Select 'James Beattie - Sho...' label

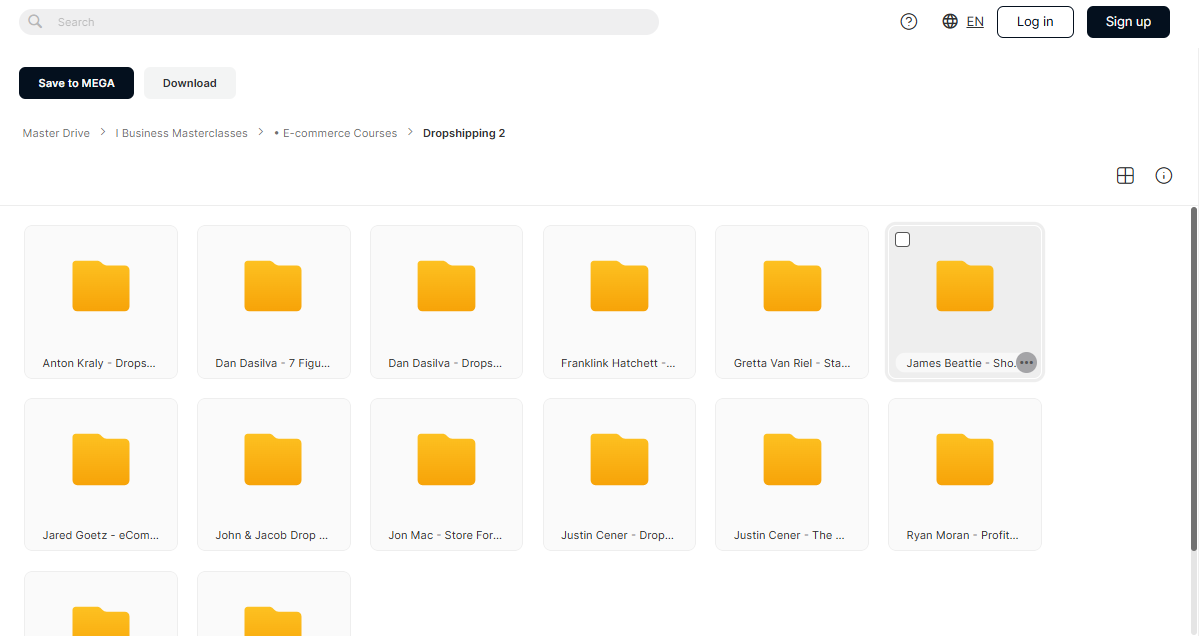961,363
